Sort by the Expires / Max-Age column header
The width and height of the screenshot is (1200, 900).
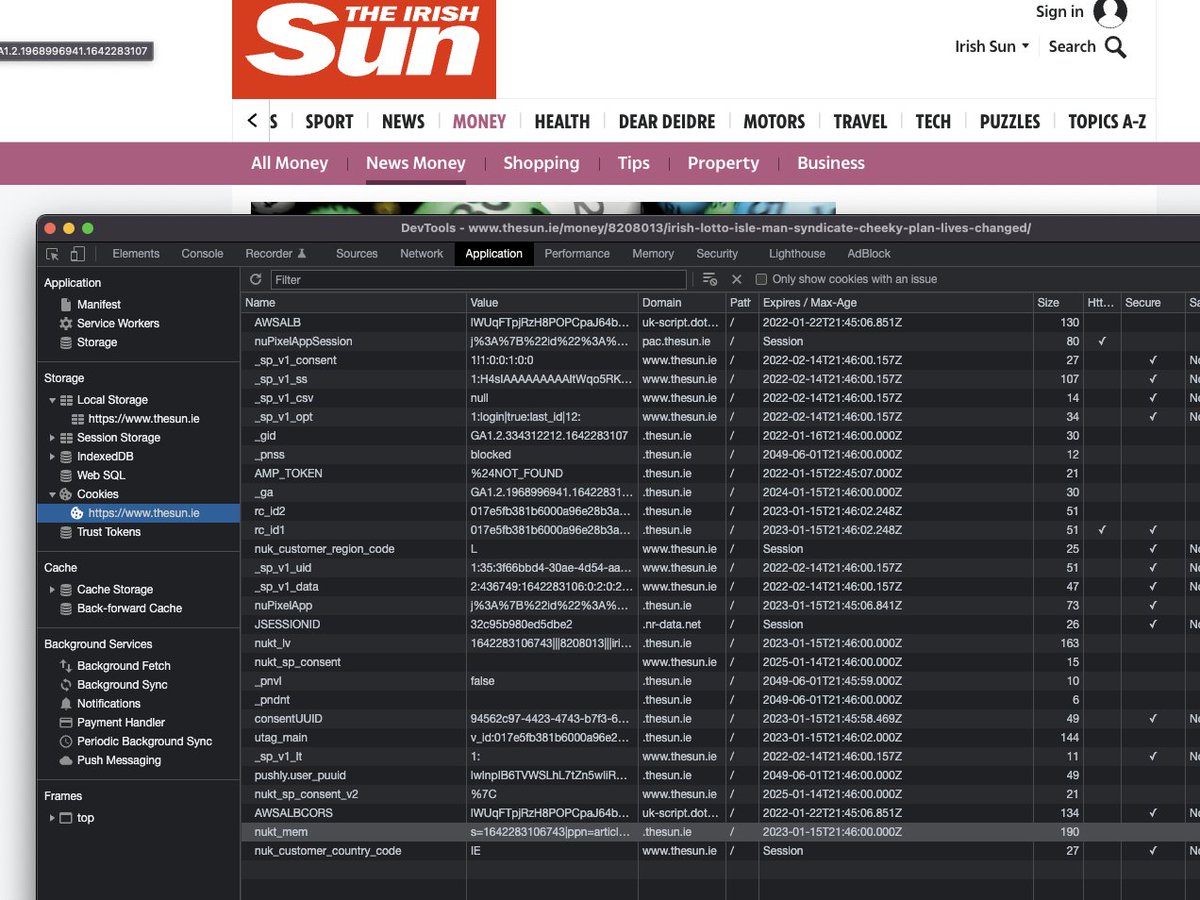pyautogui.click(x=895, y=302)
